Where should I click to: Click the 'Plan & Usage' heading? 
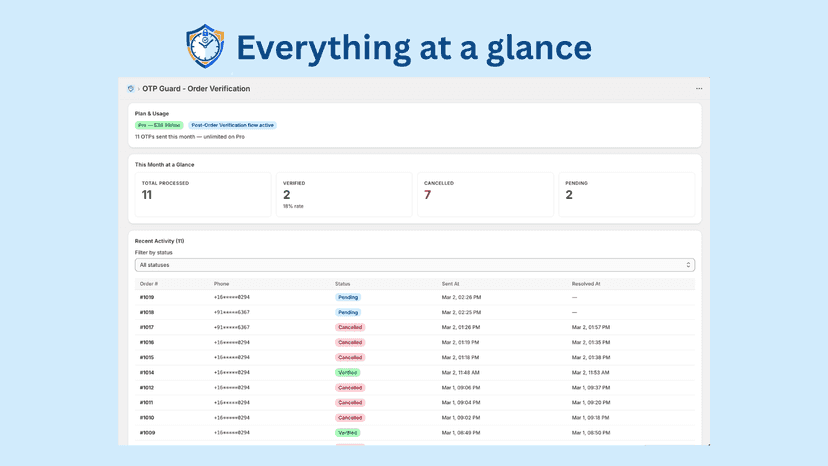152,114
